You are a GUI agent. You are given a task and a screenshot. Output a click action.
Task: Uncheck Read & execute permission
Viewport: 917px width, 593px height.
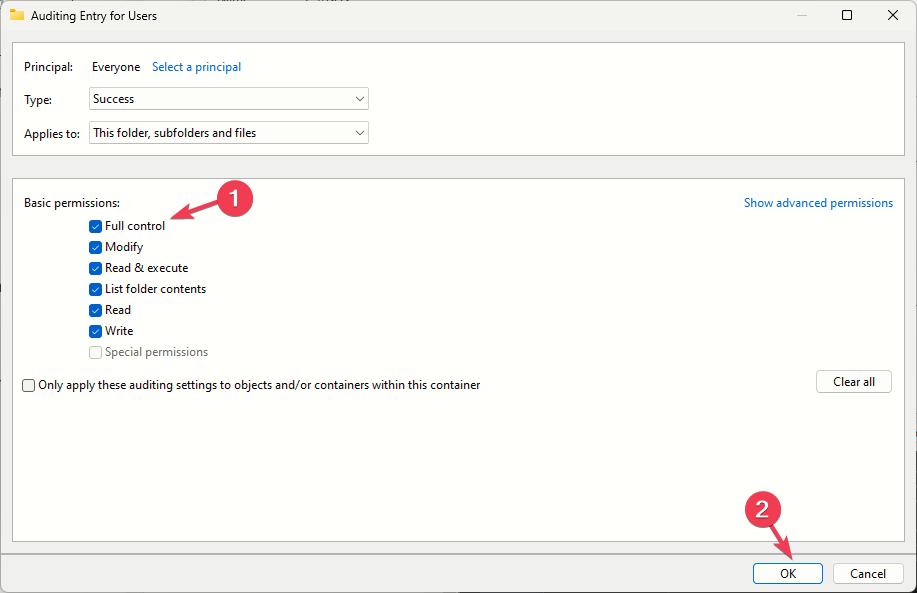(95, 268)
